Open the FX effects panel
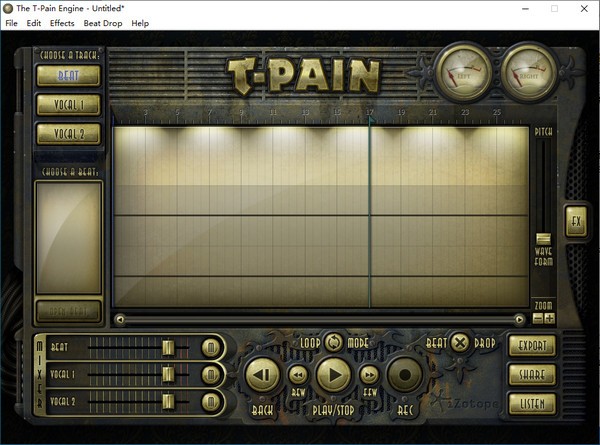Image resolution: width=600 pixels, height=445 pixels. (575, 221)
